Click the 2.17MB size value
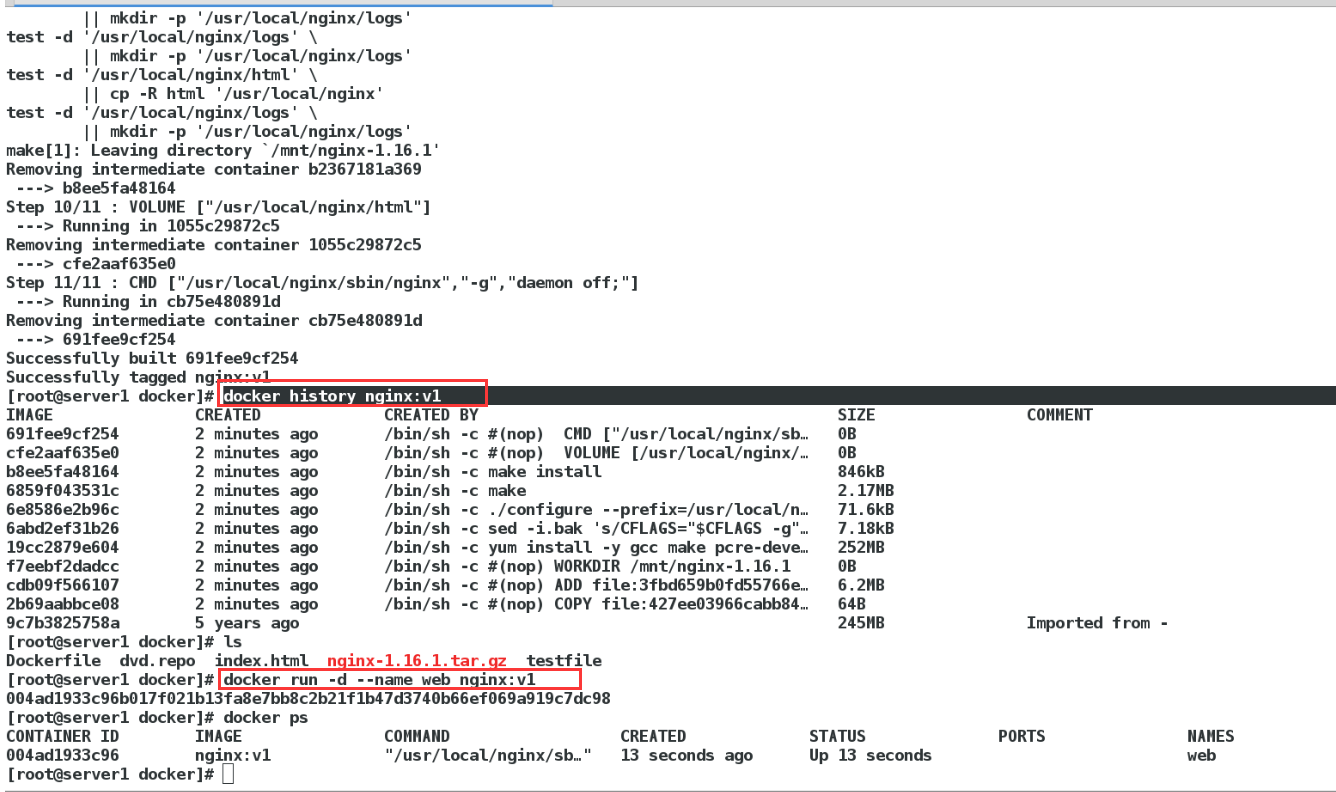1336x792 pixels. (x=866, y=491)
